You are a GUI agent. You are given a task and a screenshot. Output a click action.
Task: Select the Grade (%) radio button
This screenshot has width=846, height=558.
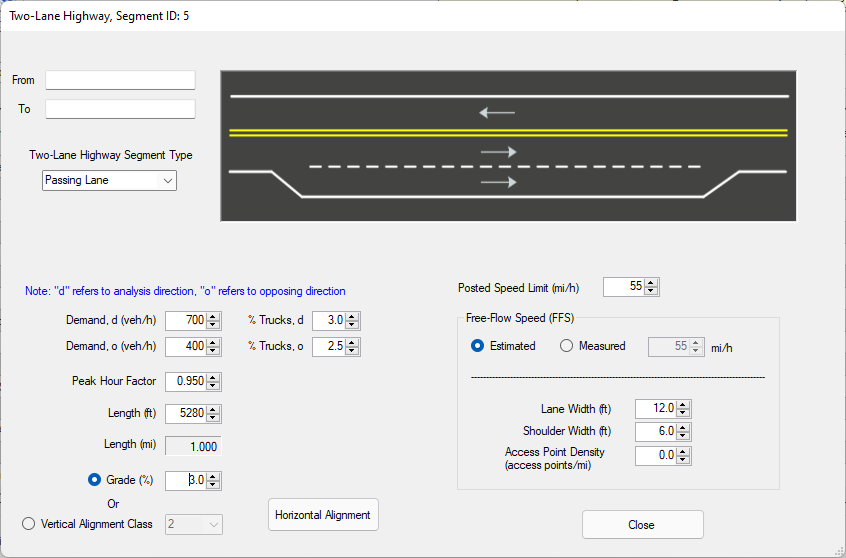(94, 480)
